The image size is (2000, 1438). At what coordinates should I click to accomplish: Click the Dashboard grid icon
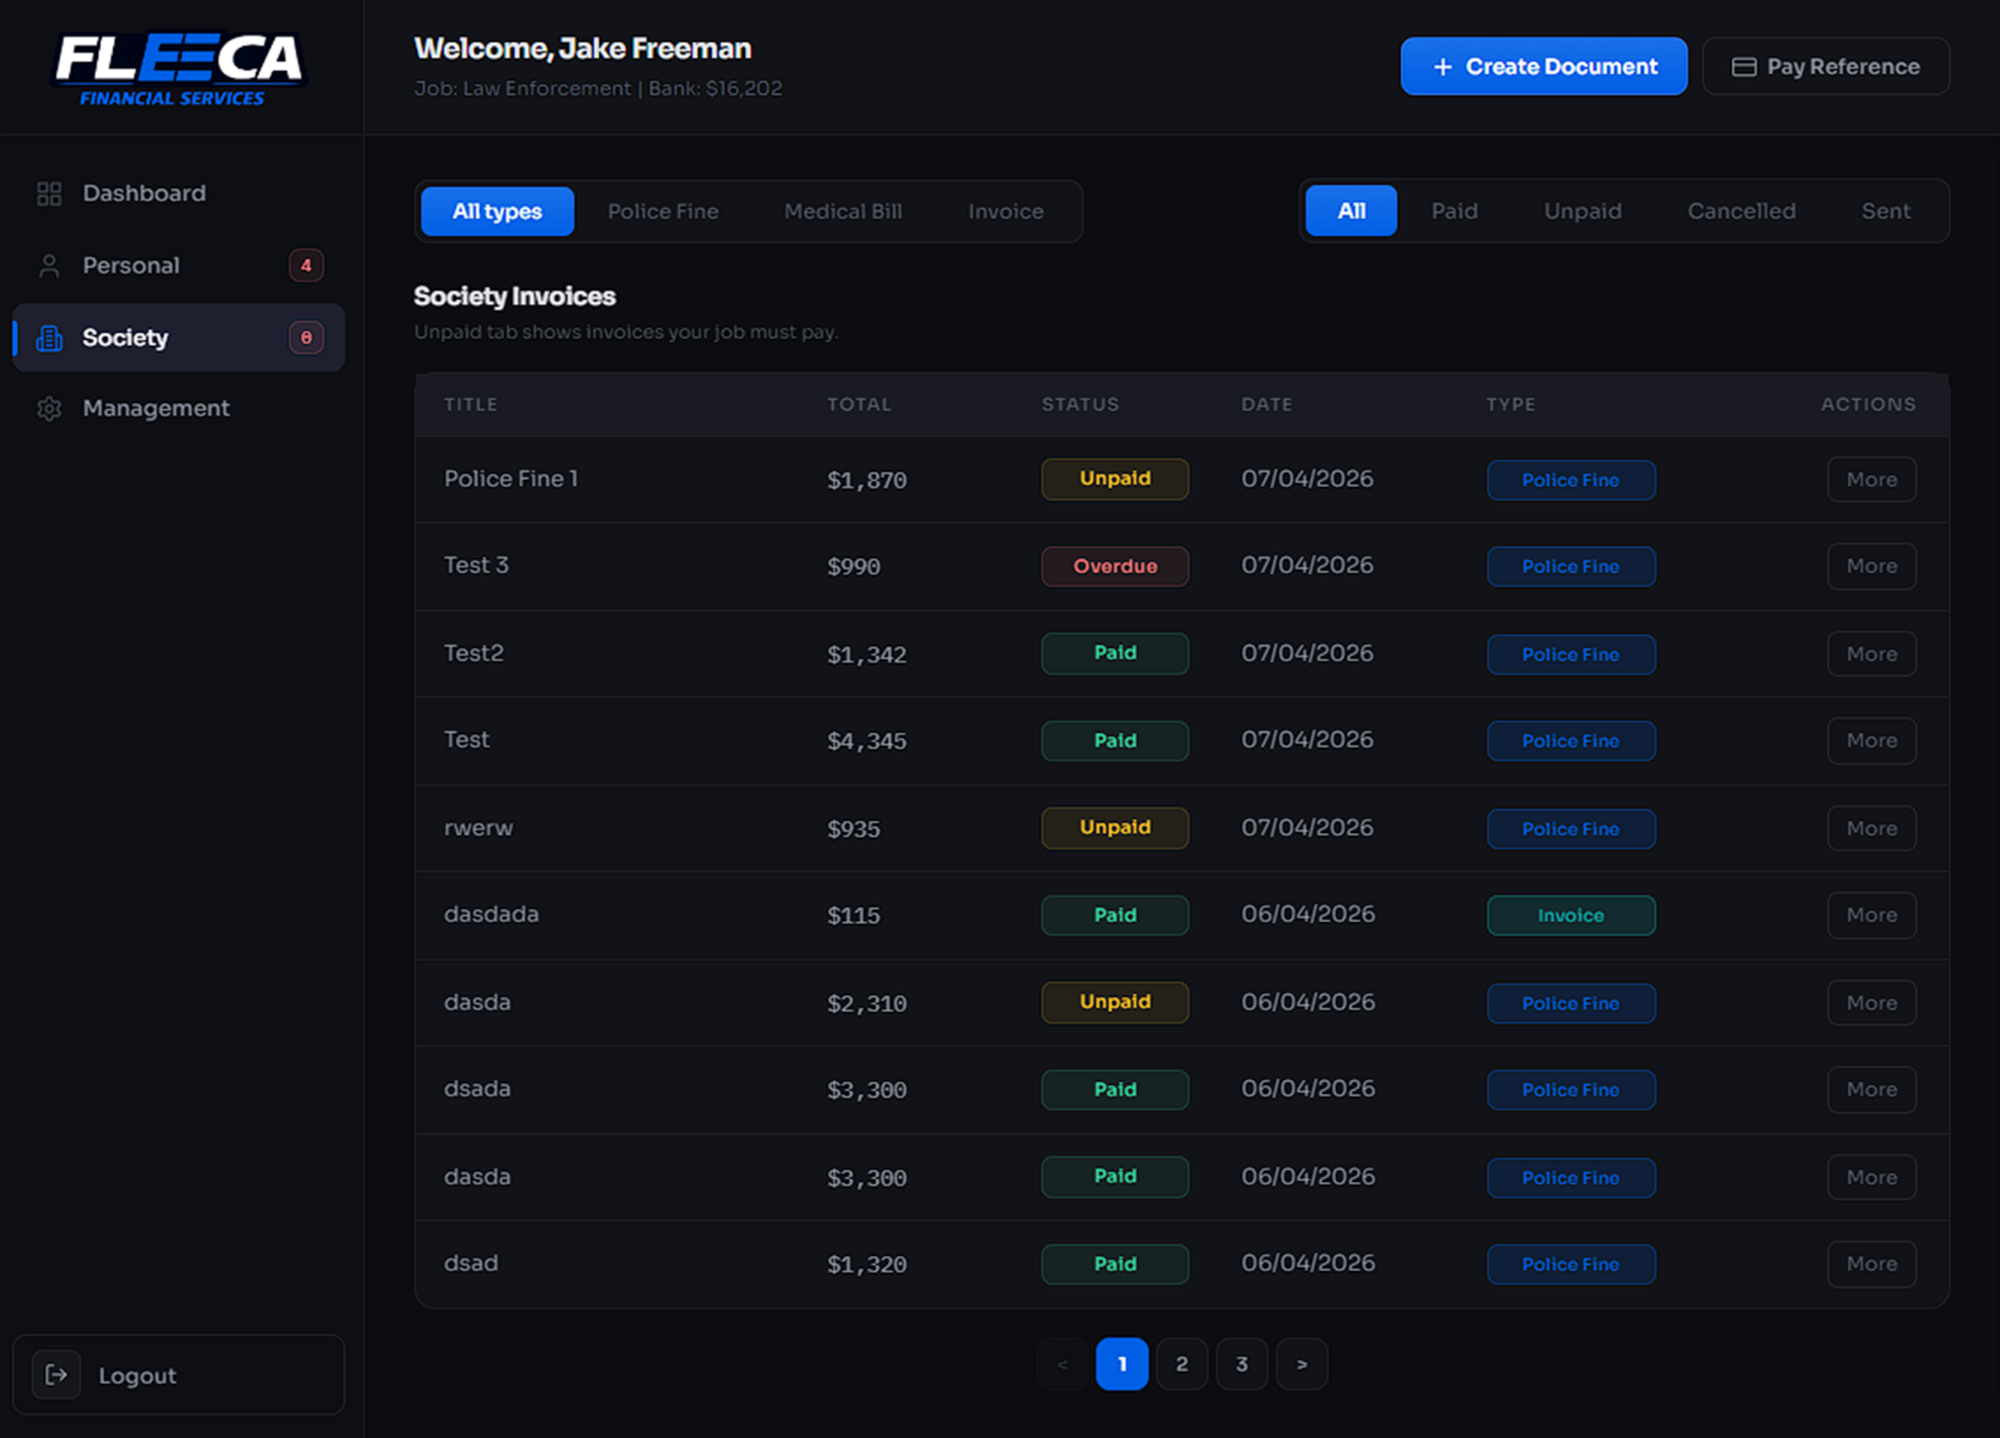(x=49, y=193)
